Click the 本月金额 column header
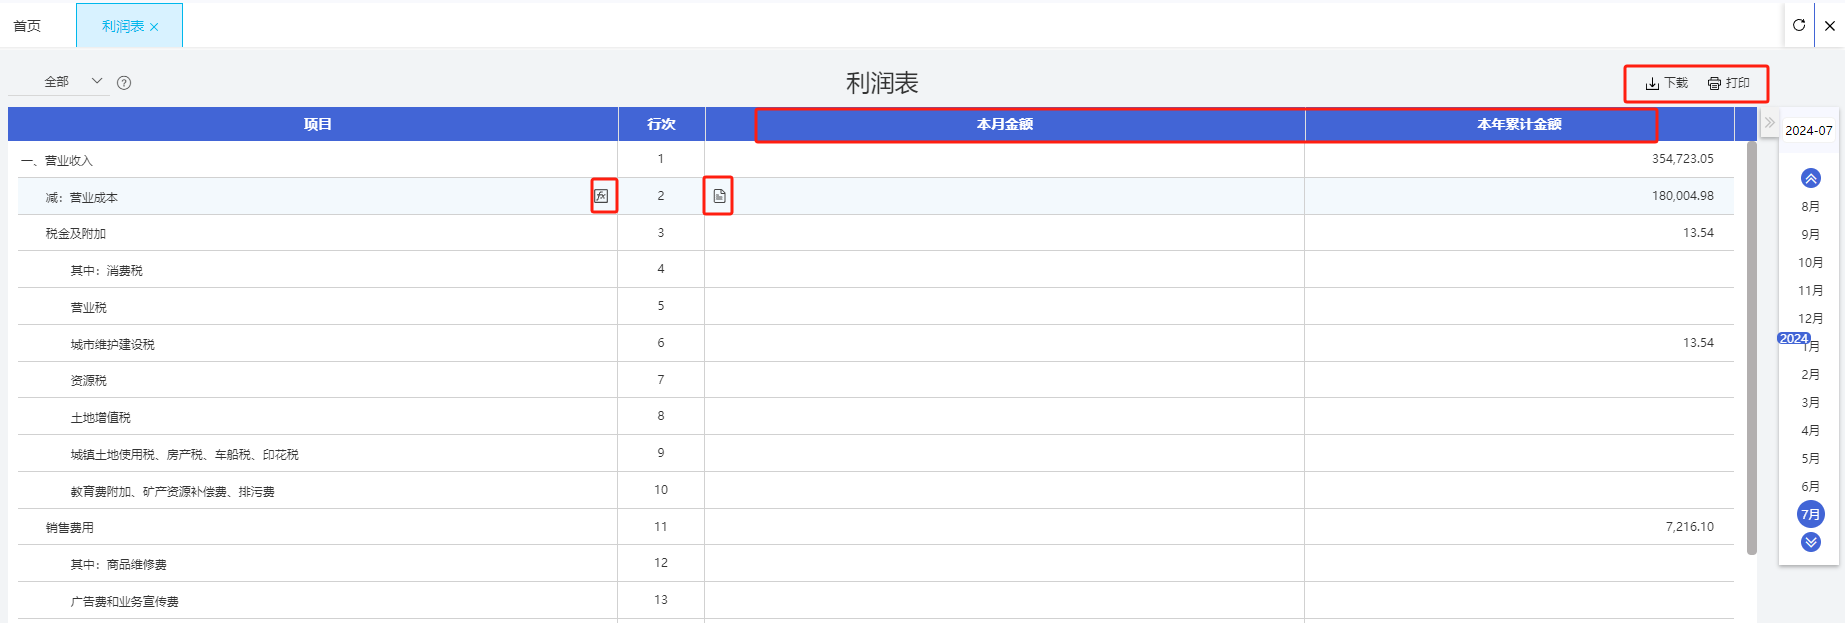Image resolution: width=1845 pixels, height=623 pixels. point(1005,124)
